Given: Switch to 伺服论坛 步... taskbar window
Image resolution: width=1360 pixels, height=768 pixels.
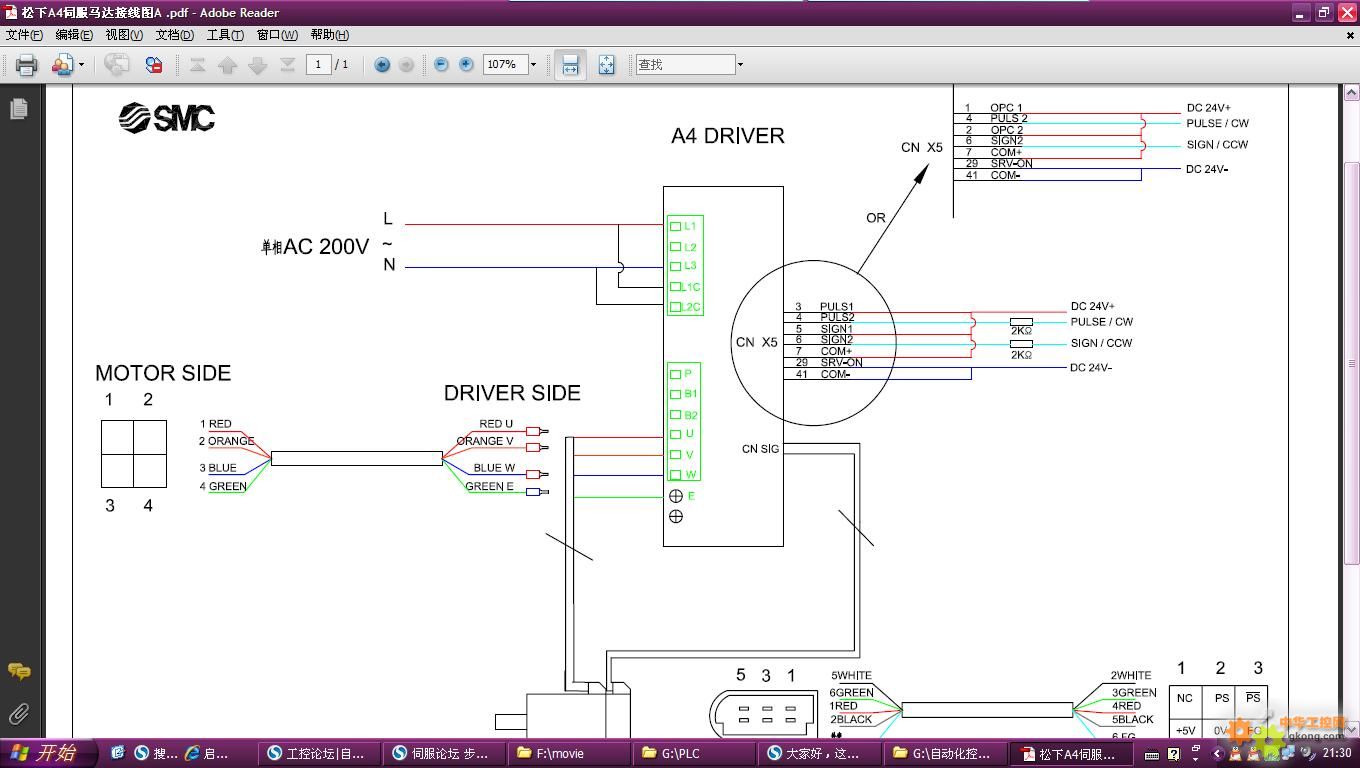Looking at the screenshot, I should (445, 753).
